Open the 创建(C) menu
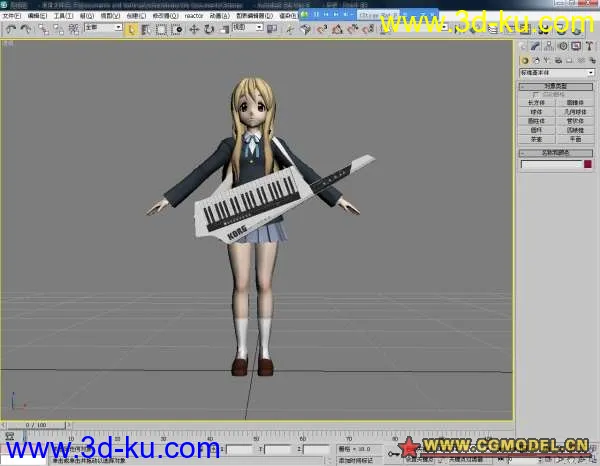This screenshot has width=600, height=466. point(136,16)
